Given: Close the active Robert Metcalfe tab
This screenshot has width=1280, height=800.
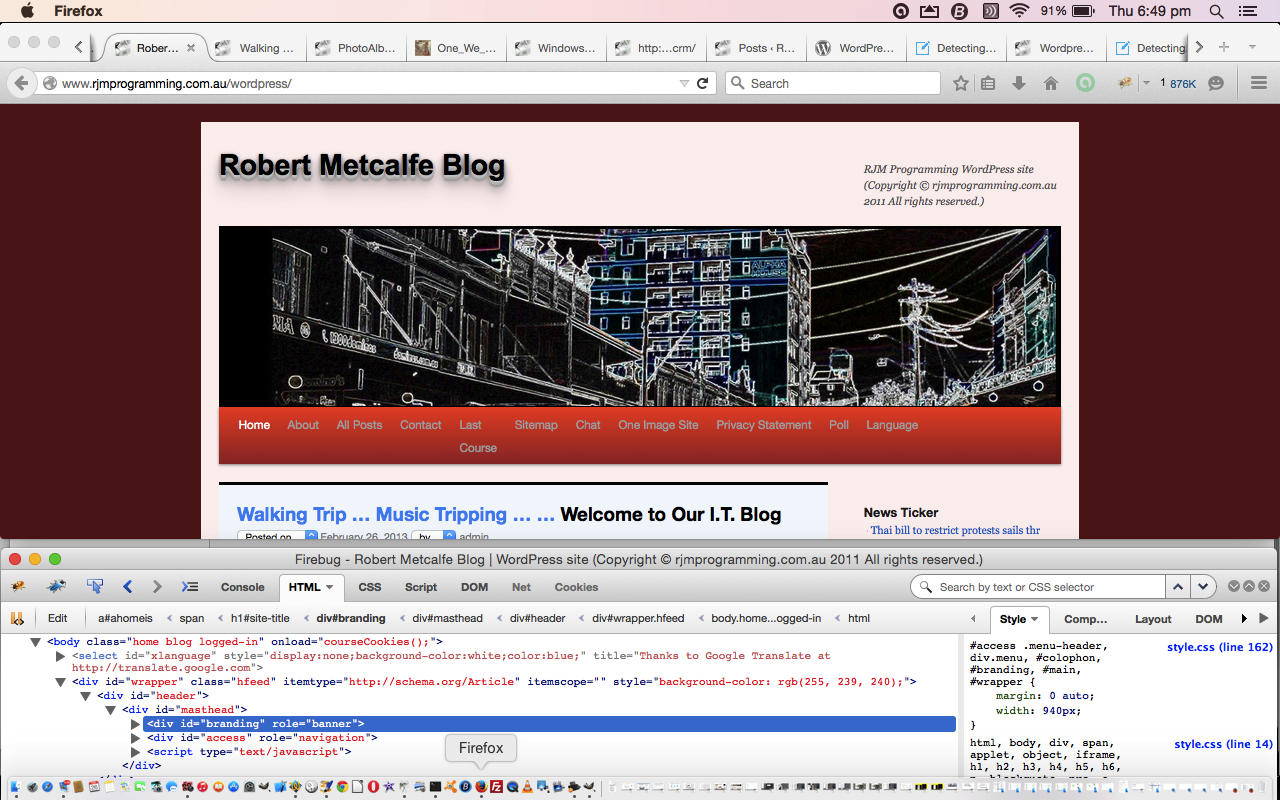Looking at the screenshot, I should click(x=191, y=47).
